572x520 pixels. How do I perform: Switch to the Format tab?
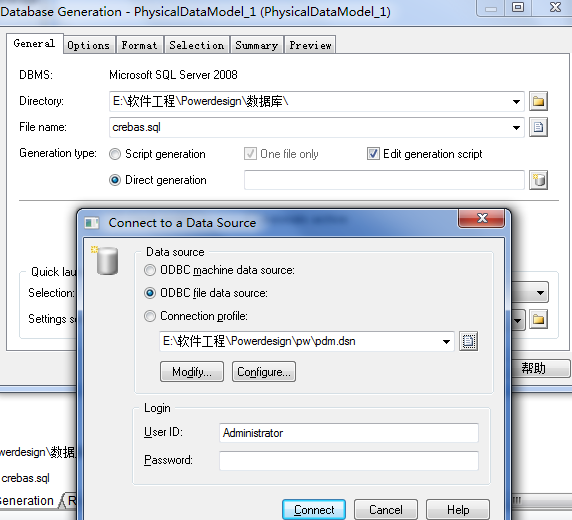[139, 45]
